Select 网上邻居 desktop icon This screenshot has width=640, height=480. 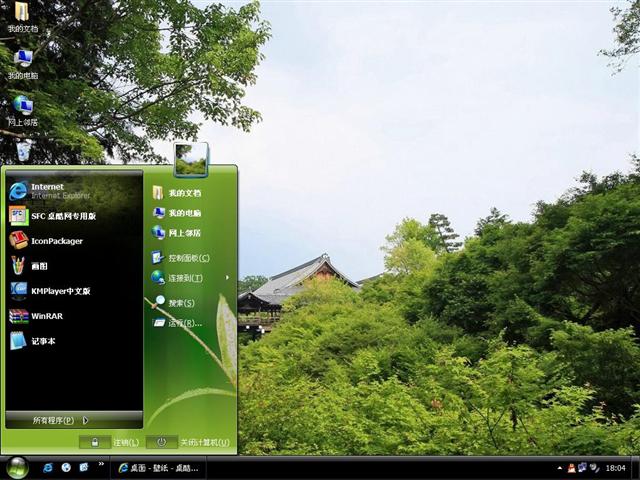23,111
